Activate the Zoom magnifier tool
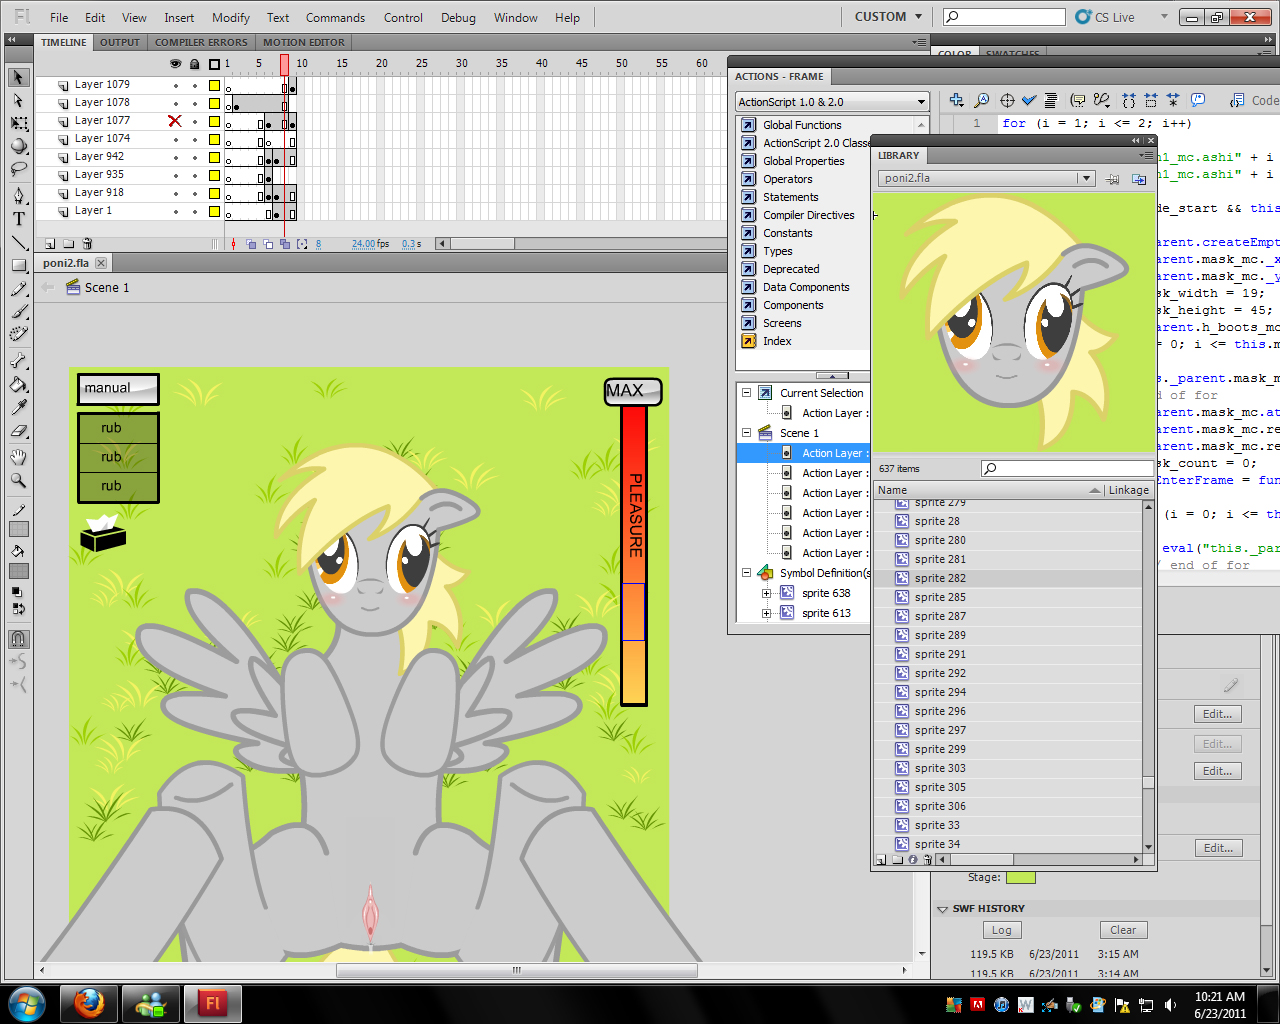 tap(19, 481)
